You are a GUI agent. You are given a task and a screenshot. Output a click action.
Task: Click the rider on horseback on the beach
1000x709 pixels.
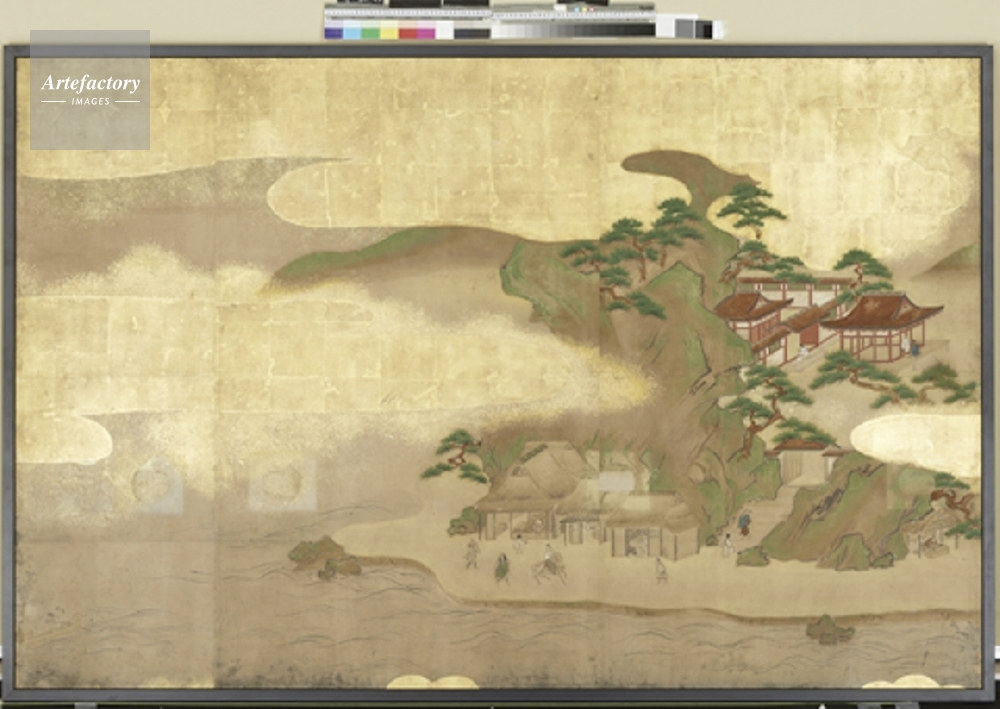[548, 566]
